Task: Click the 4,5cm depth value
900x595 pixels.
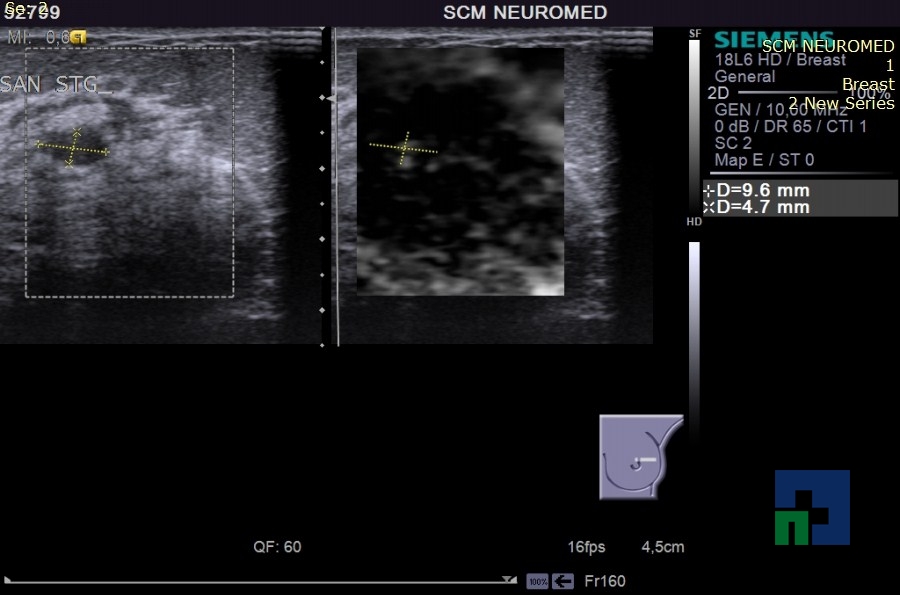Action: click(x=662, y=547)
